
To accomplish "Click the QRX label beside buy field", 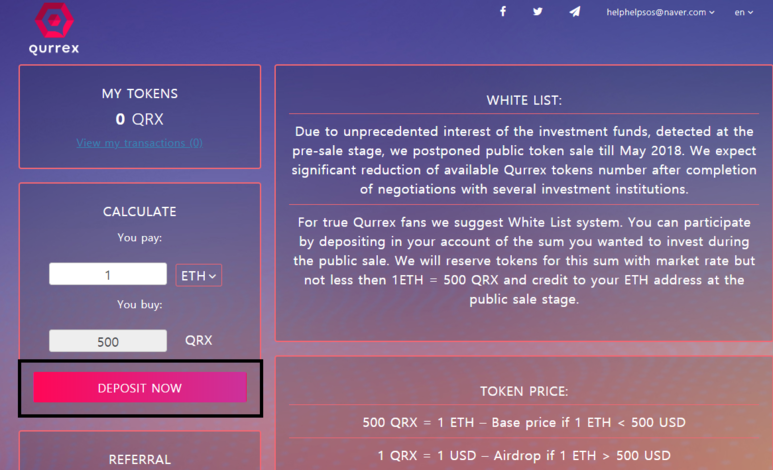I will pos(199,340).
